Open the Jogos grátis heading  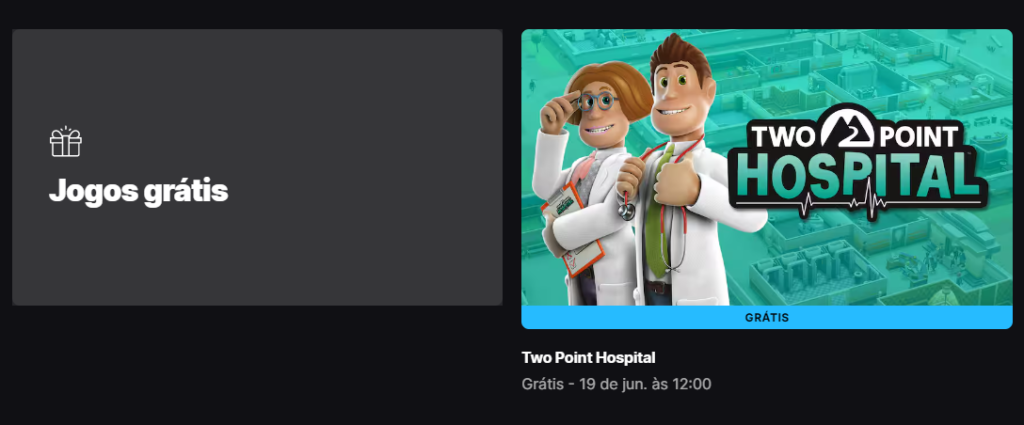[138, 191]
